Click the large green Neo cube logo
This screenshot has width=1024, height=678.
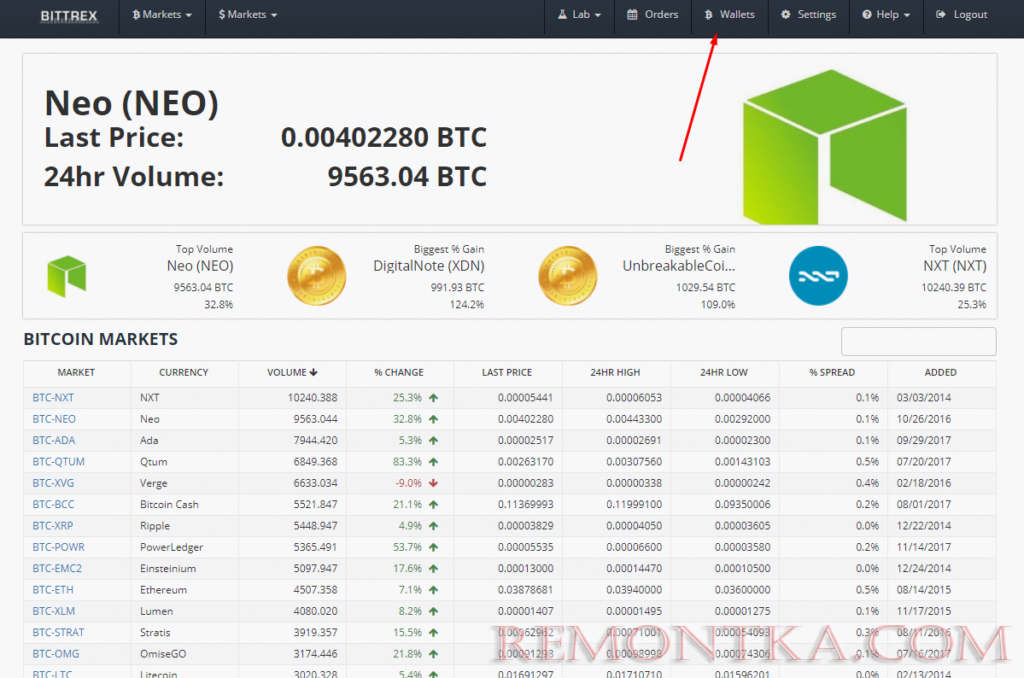pos(825,146)
